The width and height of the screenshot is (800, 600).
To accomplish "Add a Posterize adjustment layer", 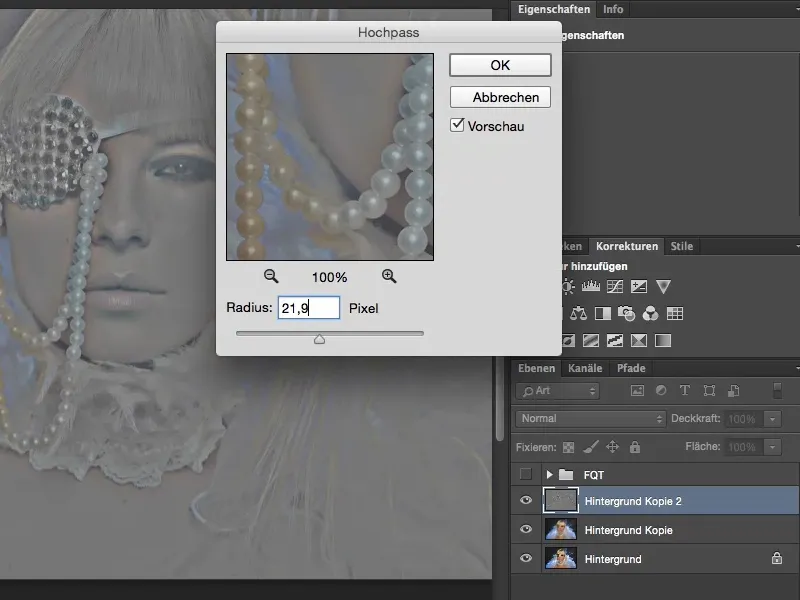I will [x=591, y=340].
